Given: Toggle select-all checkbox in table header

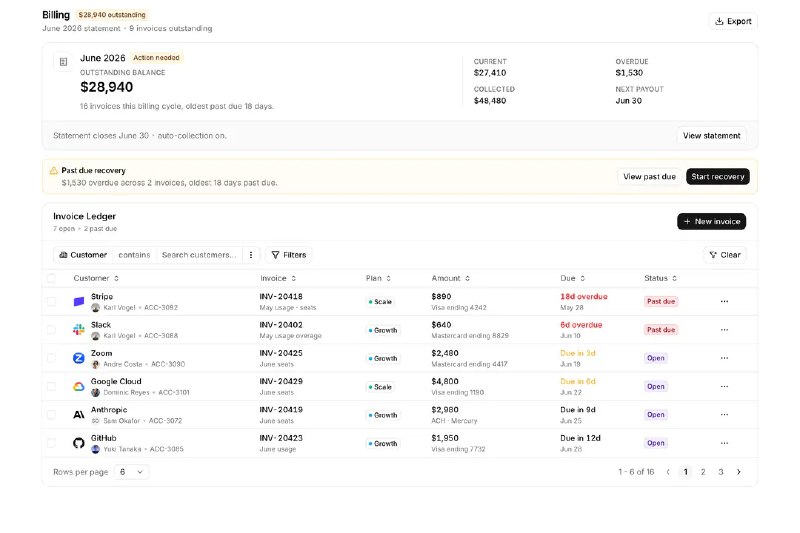Looking at the screenshot, I should pos(52,278).
